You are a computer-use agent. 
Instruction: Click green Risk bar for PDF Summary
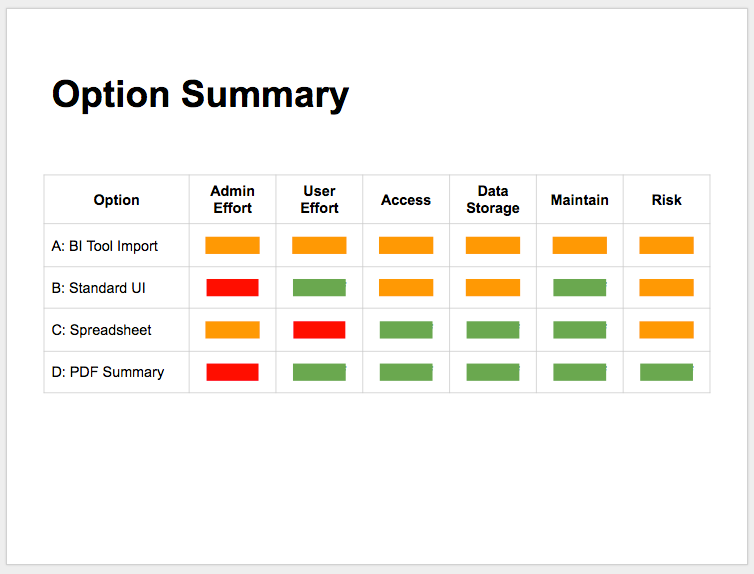[667, 372]
